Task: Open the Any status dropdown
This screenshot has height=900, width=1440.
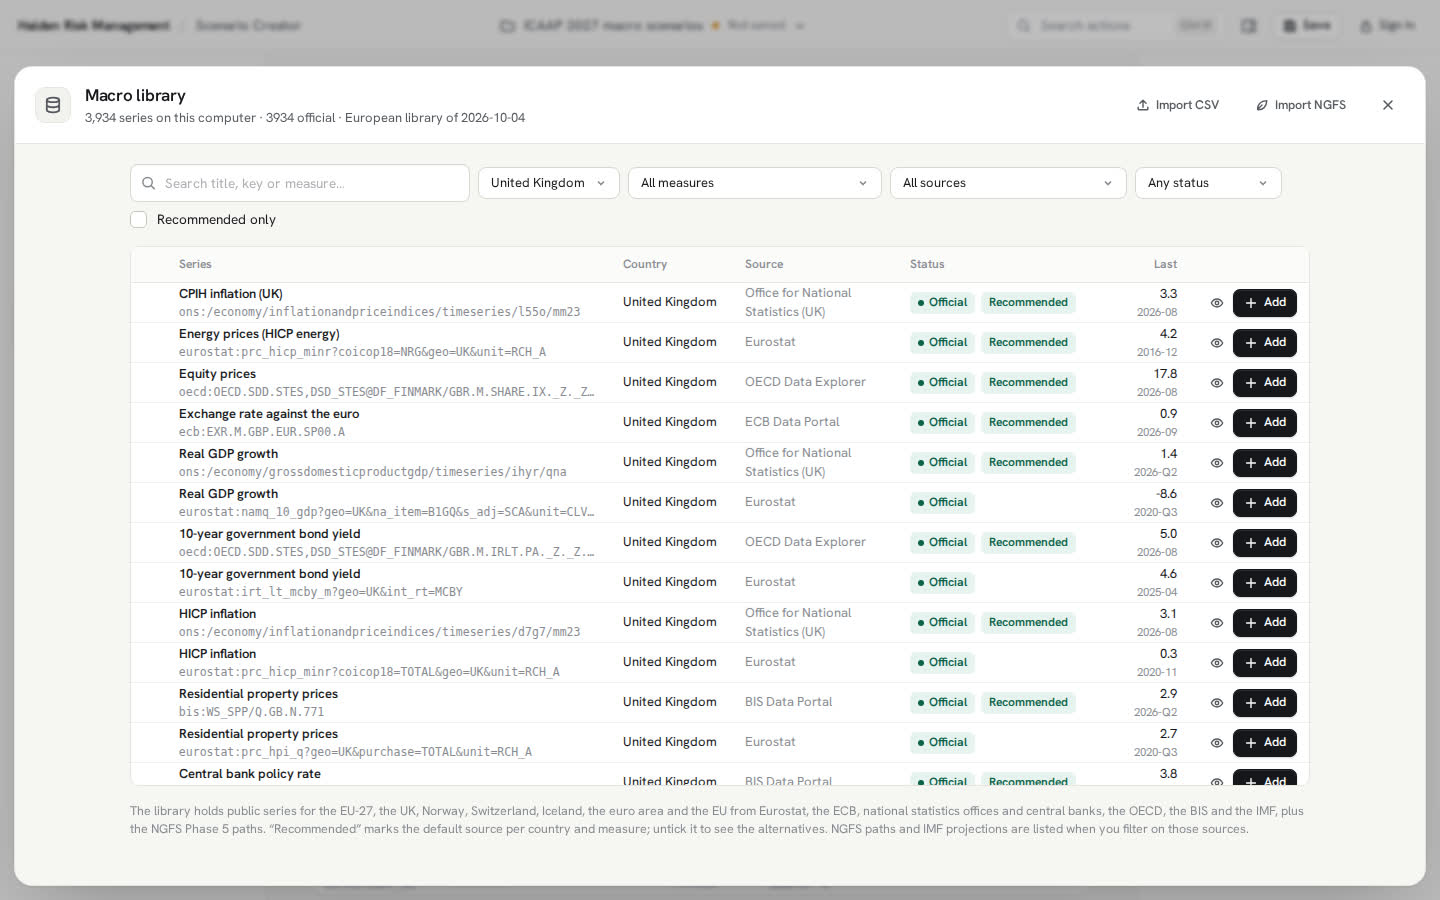Action: [1207, 183]
